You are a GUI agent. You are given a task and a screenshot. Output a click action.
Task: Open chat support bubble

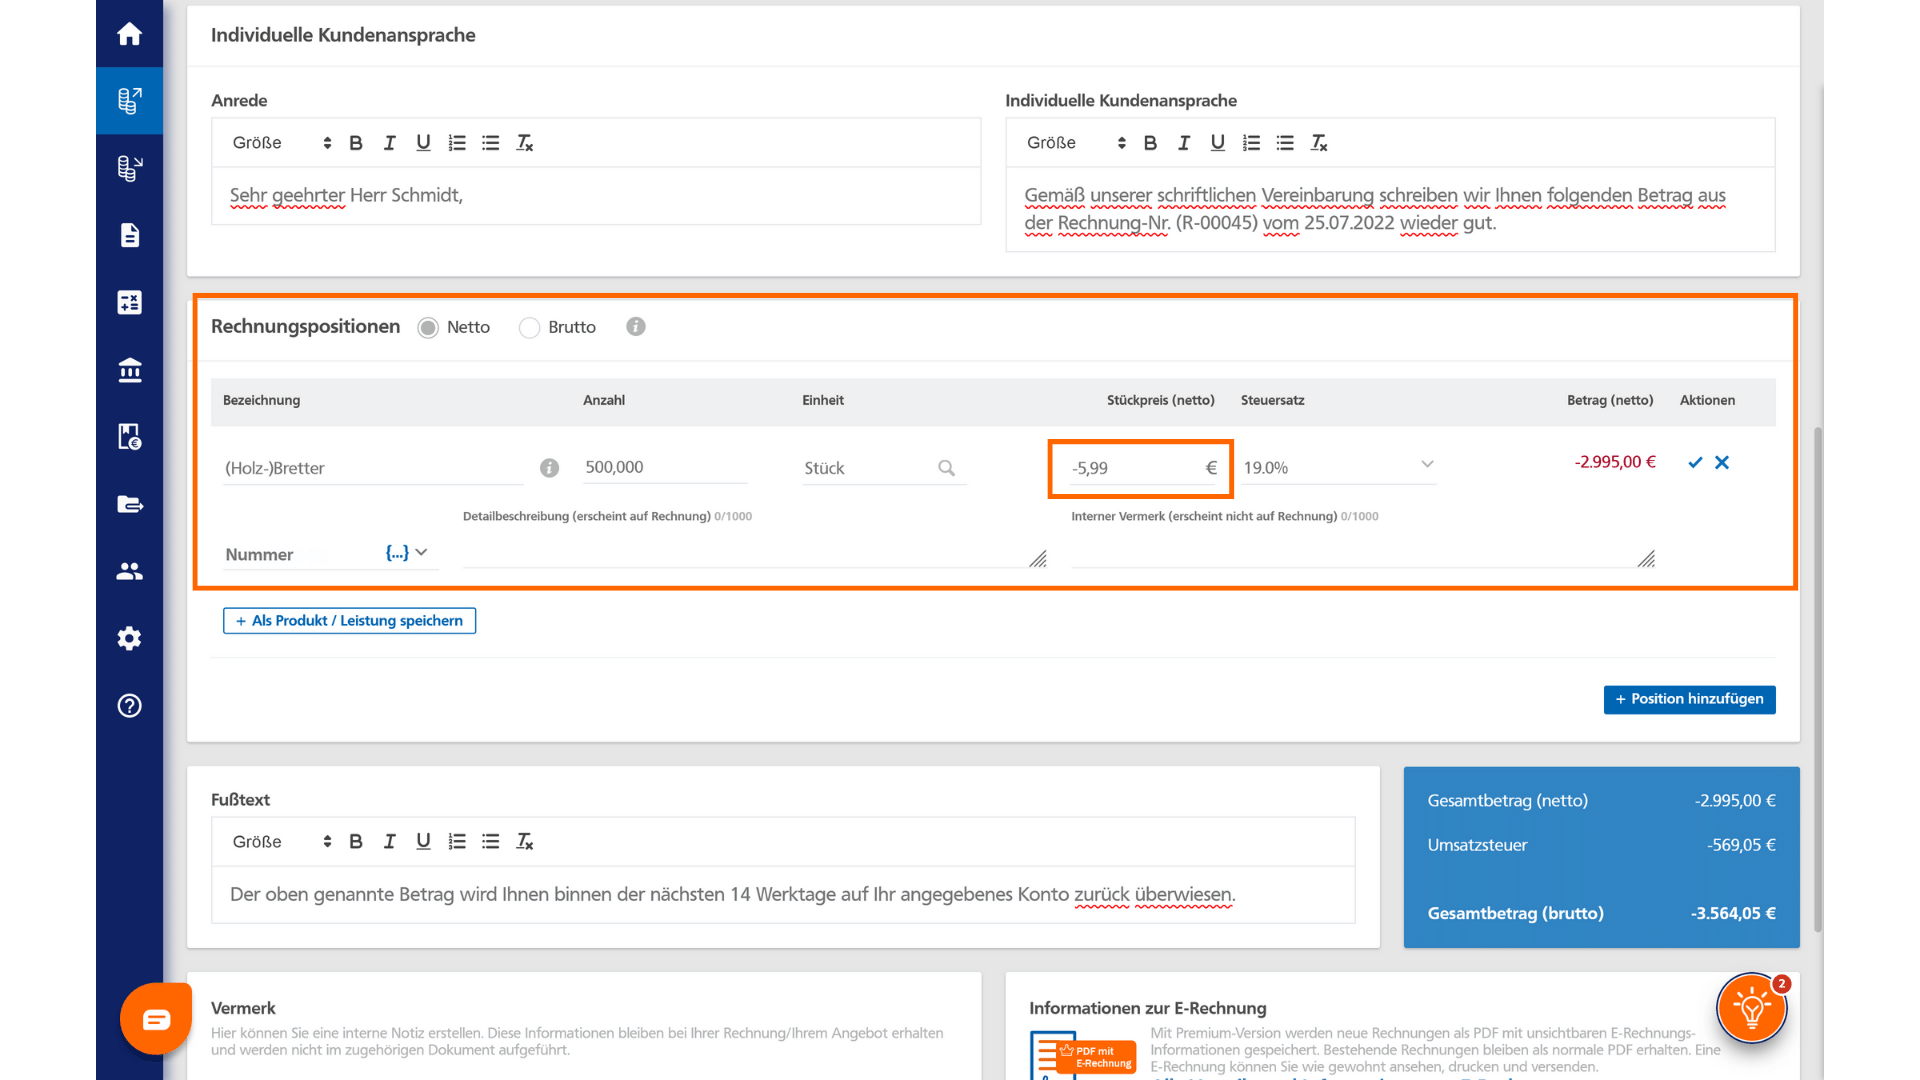point(156,1019)
